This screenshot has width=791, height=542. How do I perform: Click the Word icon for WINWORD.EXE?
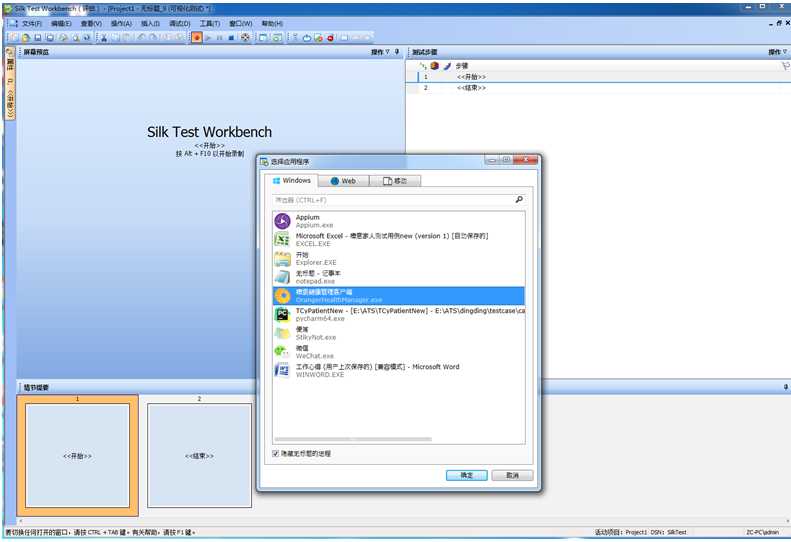point(282,370)
